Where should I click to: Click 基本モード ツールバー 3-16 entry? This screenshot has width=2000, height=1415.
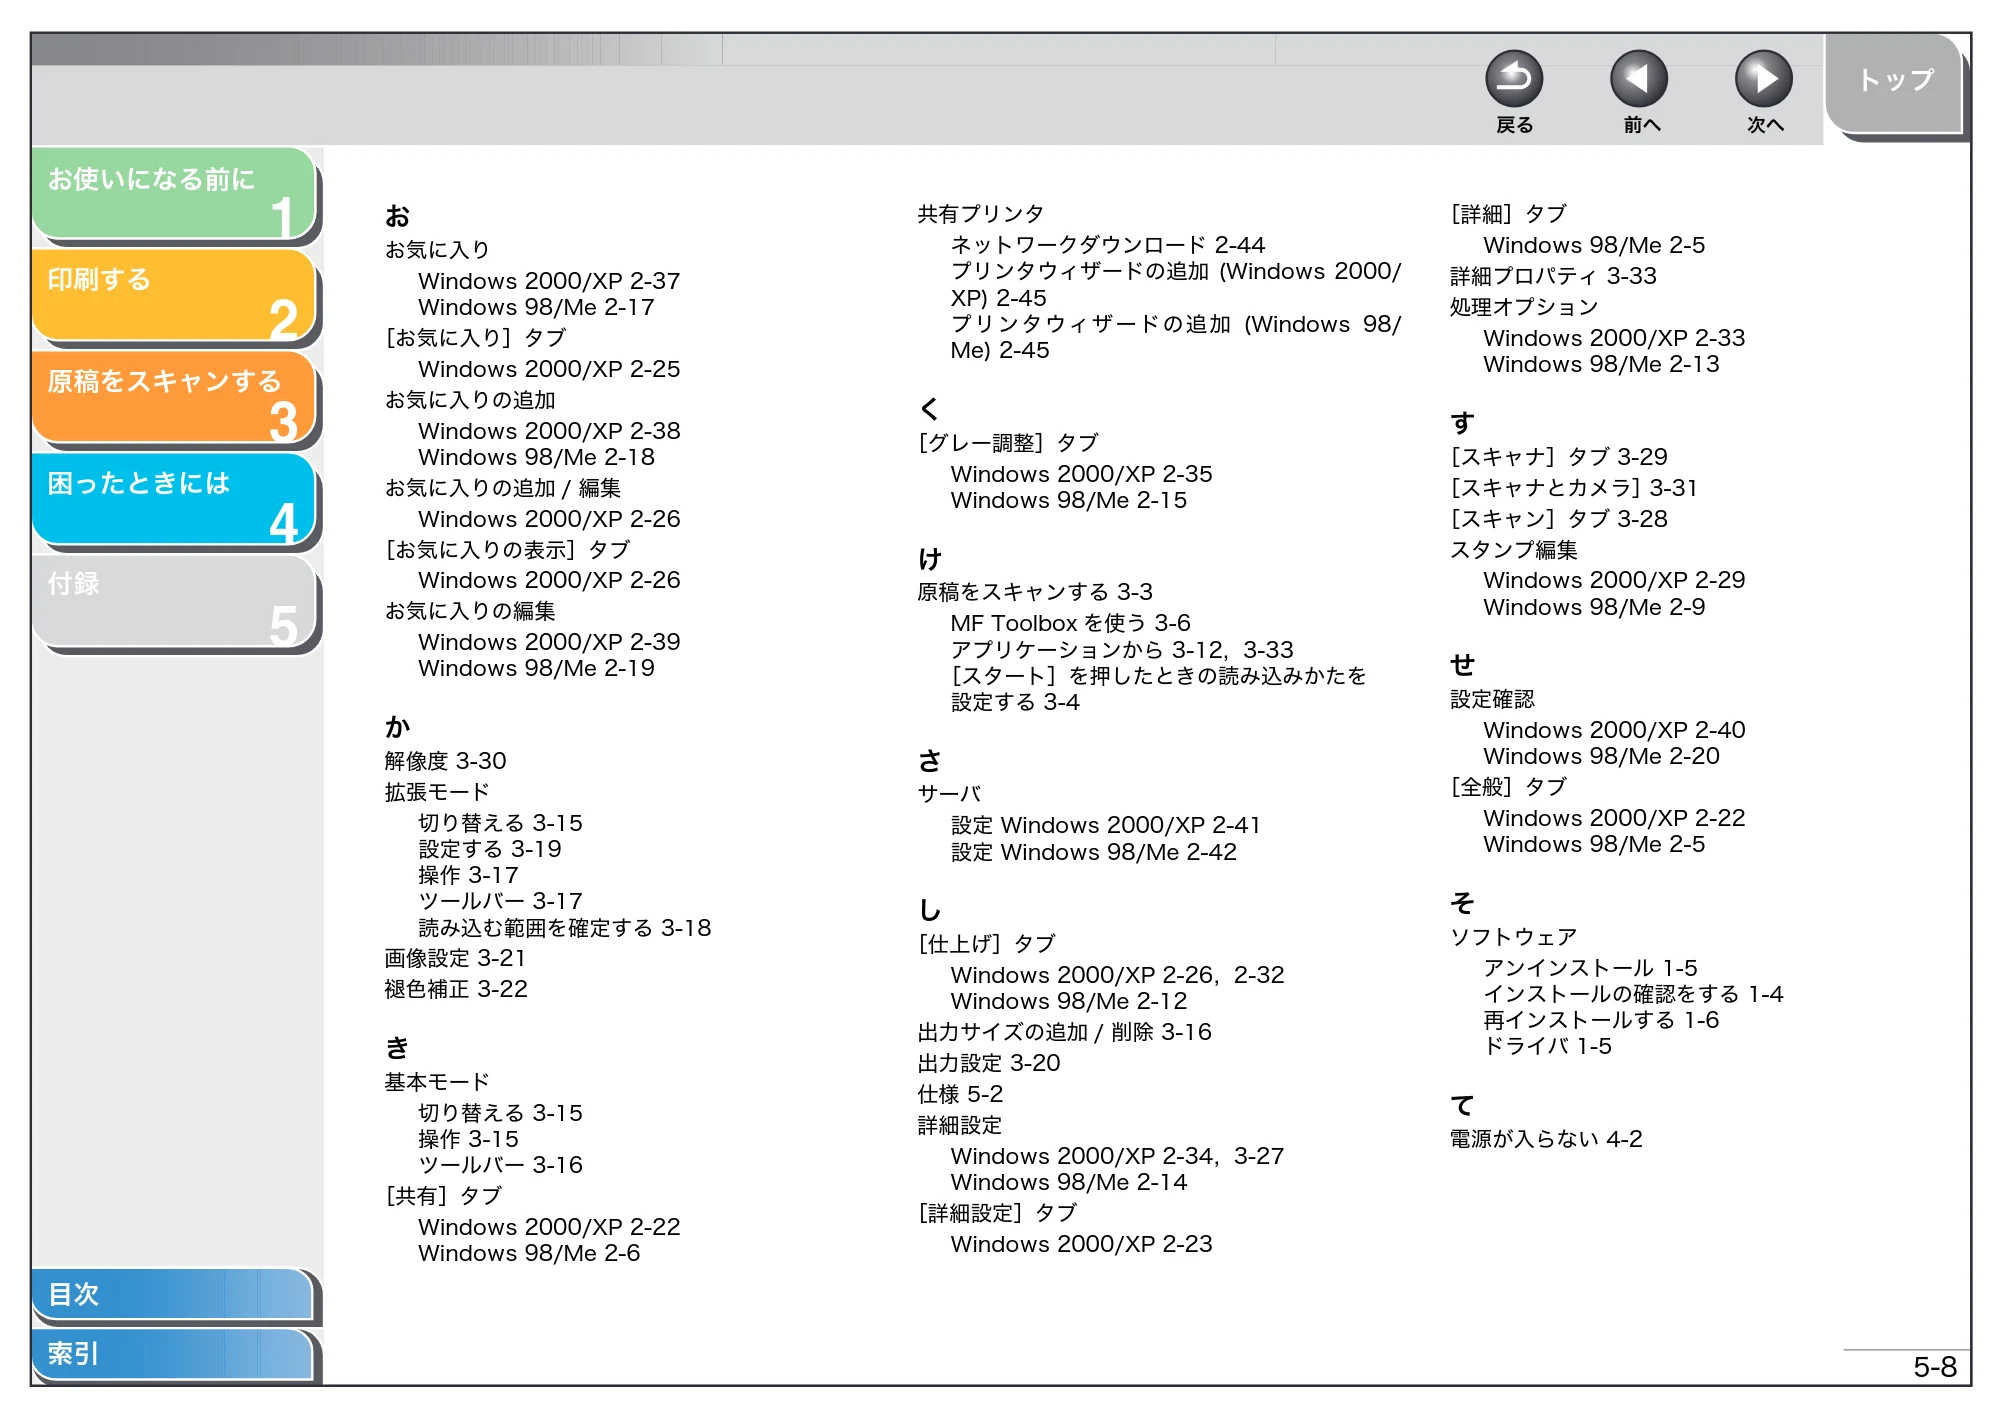(x=500, y=1165)
